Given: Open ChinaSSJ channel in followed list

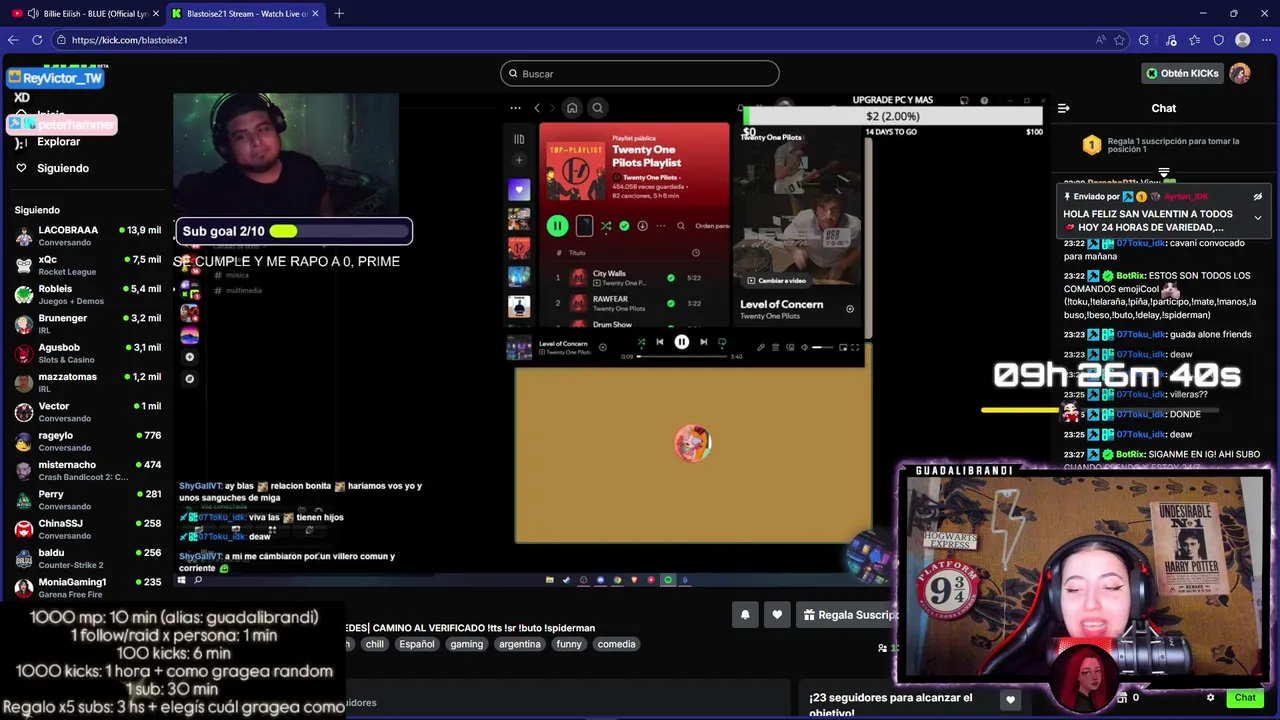Looking at the screenshot, I should click(x=88, y=529).
